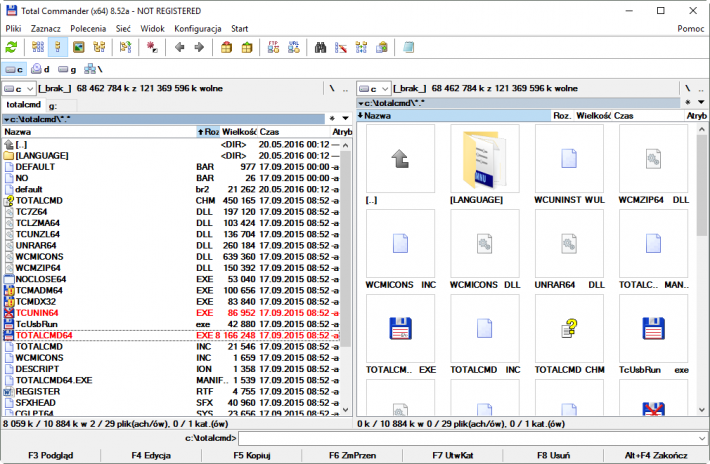
Task: Click the command line input field
Action: coord(468,438)
